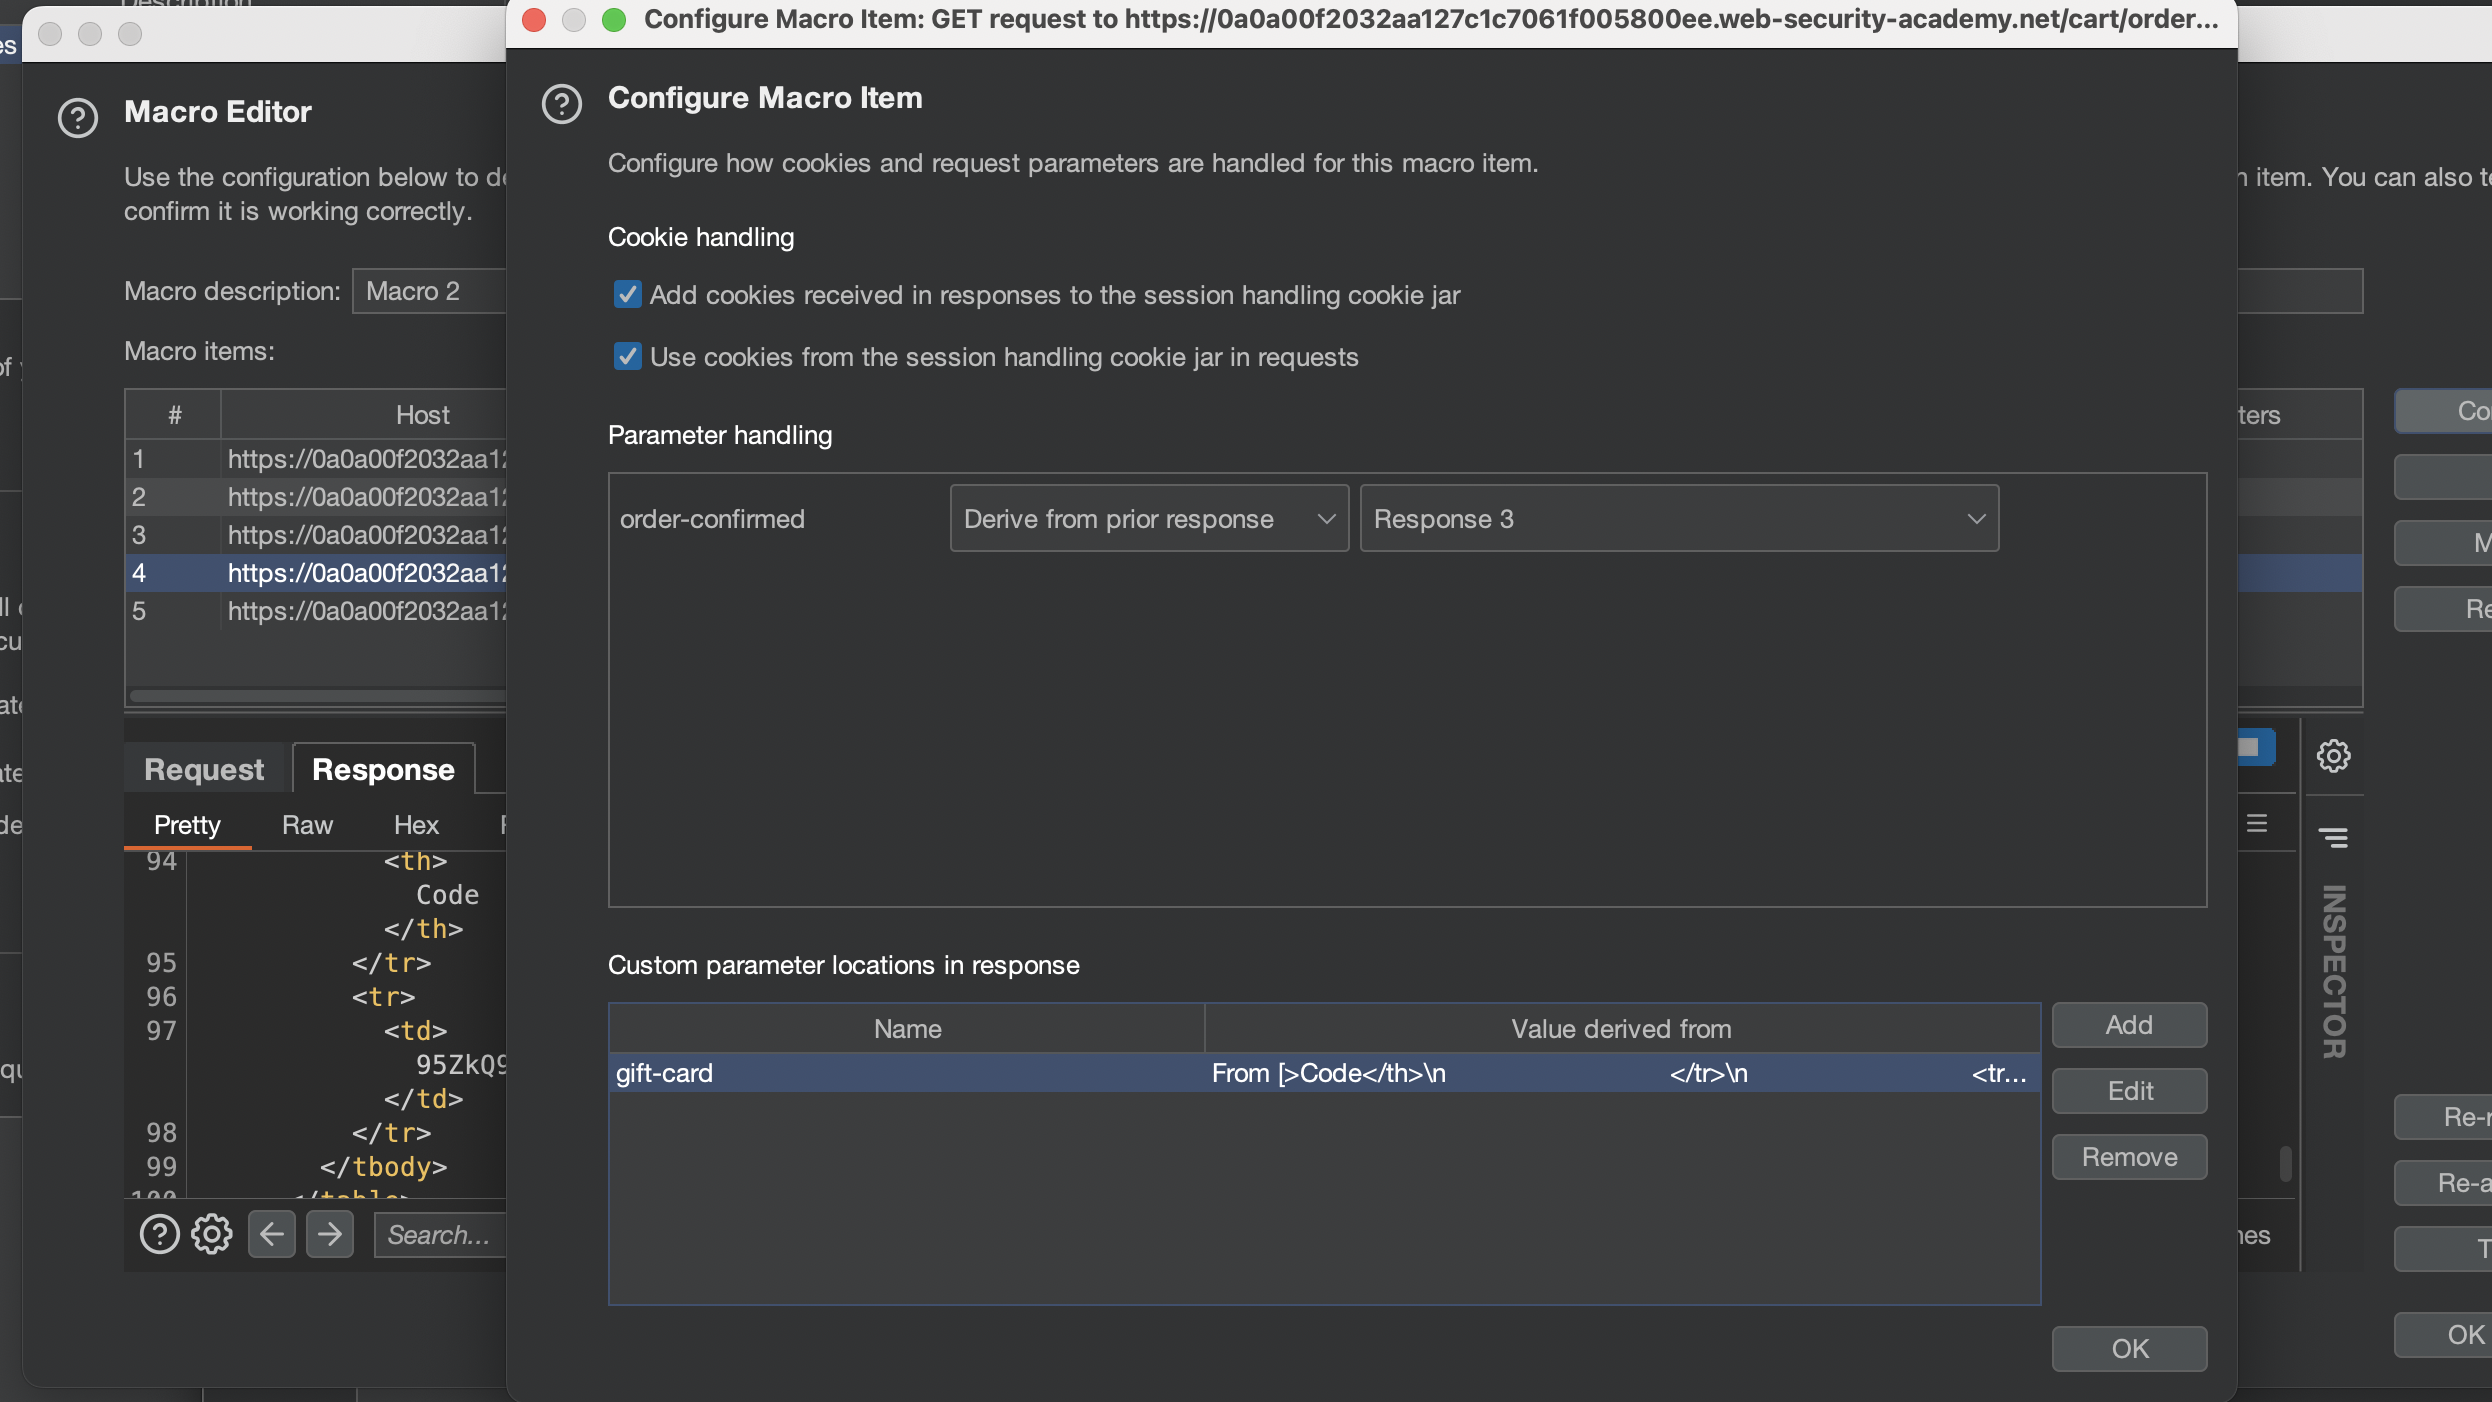The height and width of the screenshot is (1402, 2492).
Task: Click the Configure Macro Item help icon
Action: pos(561,104)
